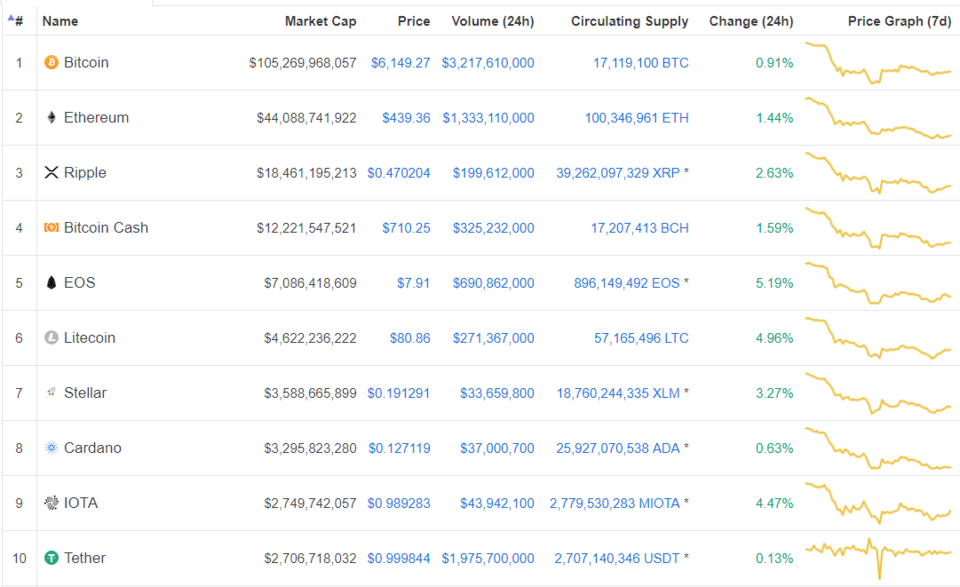Screen dimensions: 960x587
Task: Open Bitcoin 7-day price graph
Action: pos(878,62)
